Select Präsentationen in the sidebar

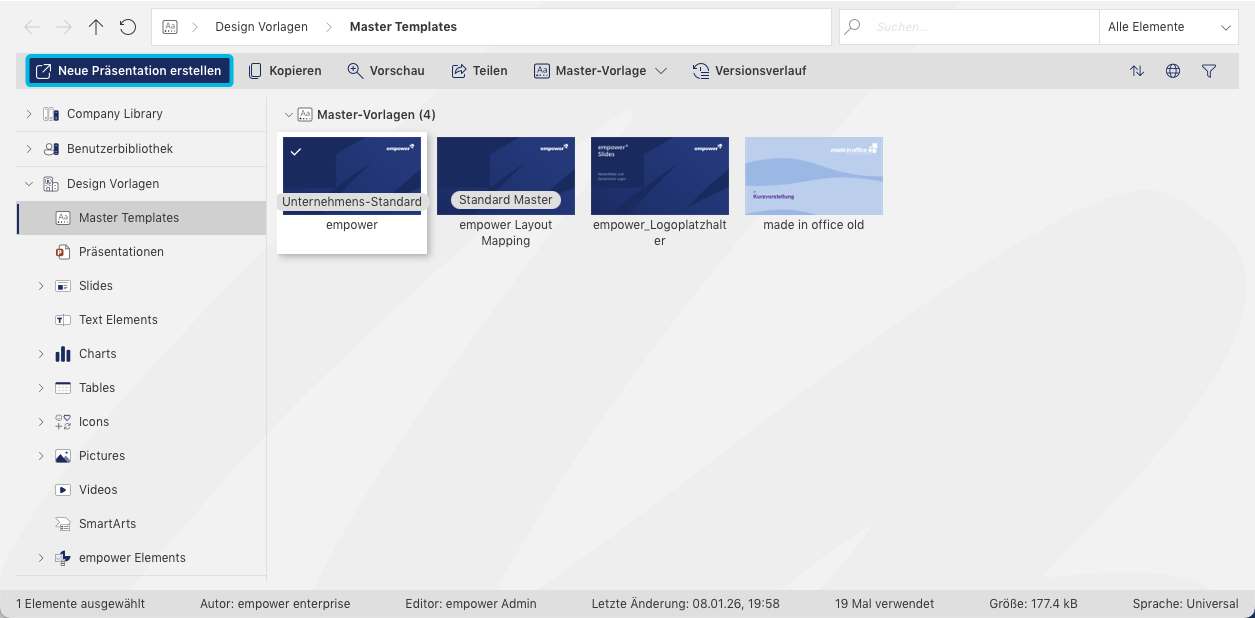pos(121,252)
